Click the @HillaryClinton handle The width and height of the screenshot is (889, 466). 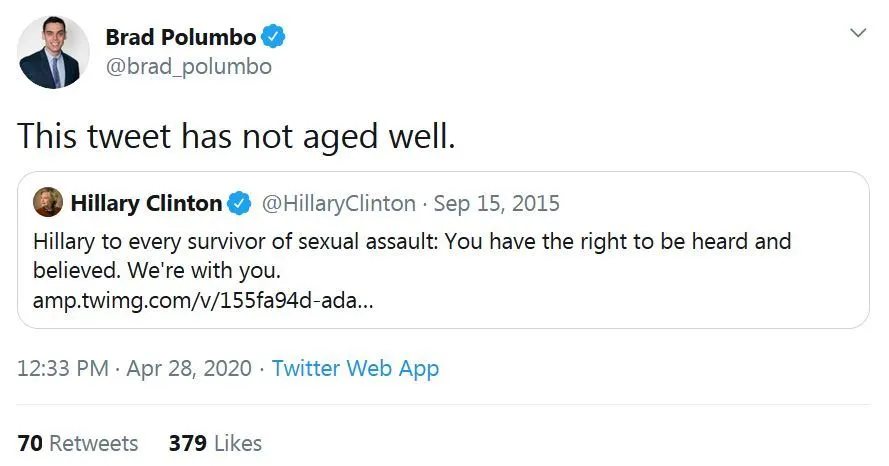(x=338, y=204)
